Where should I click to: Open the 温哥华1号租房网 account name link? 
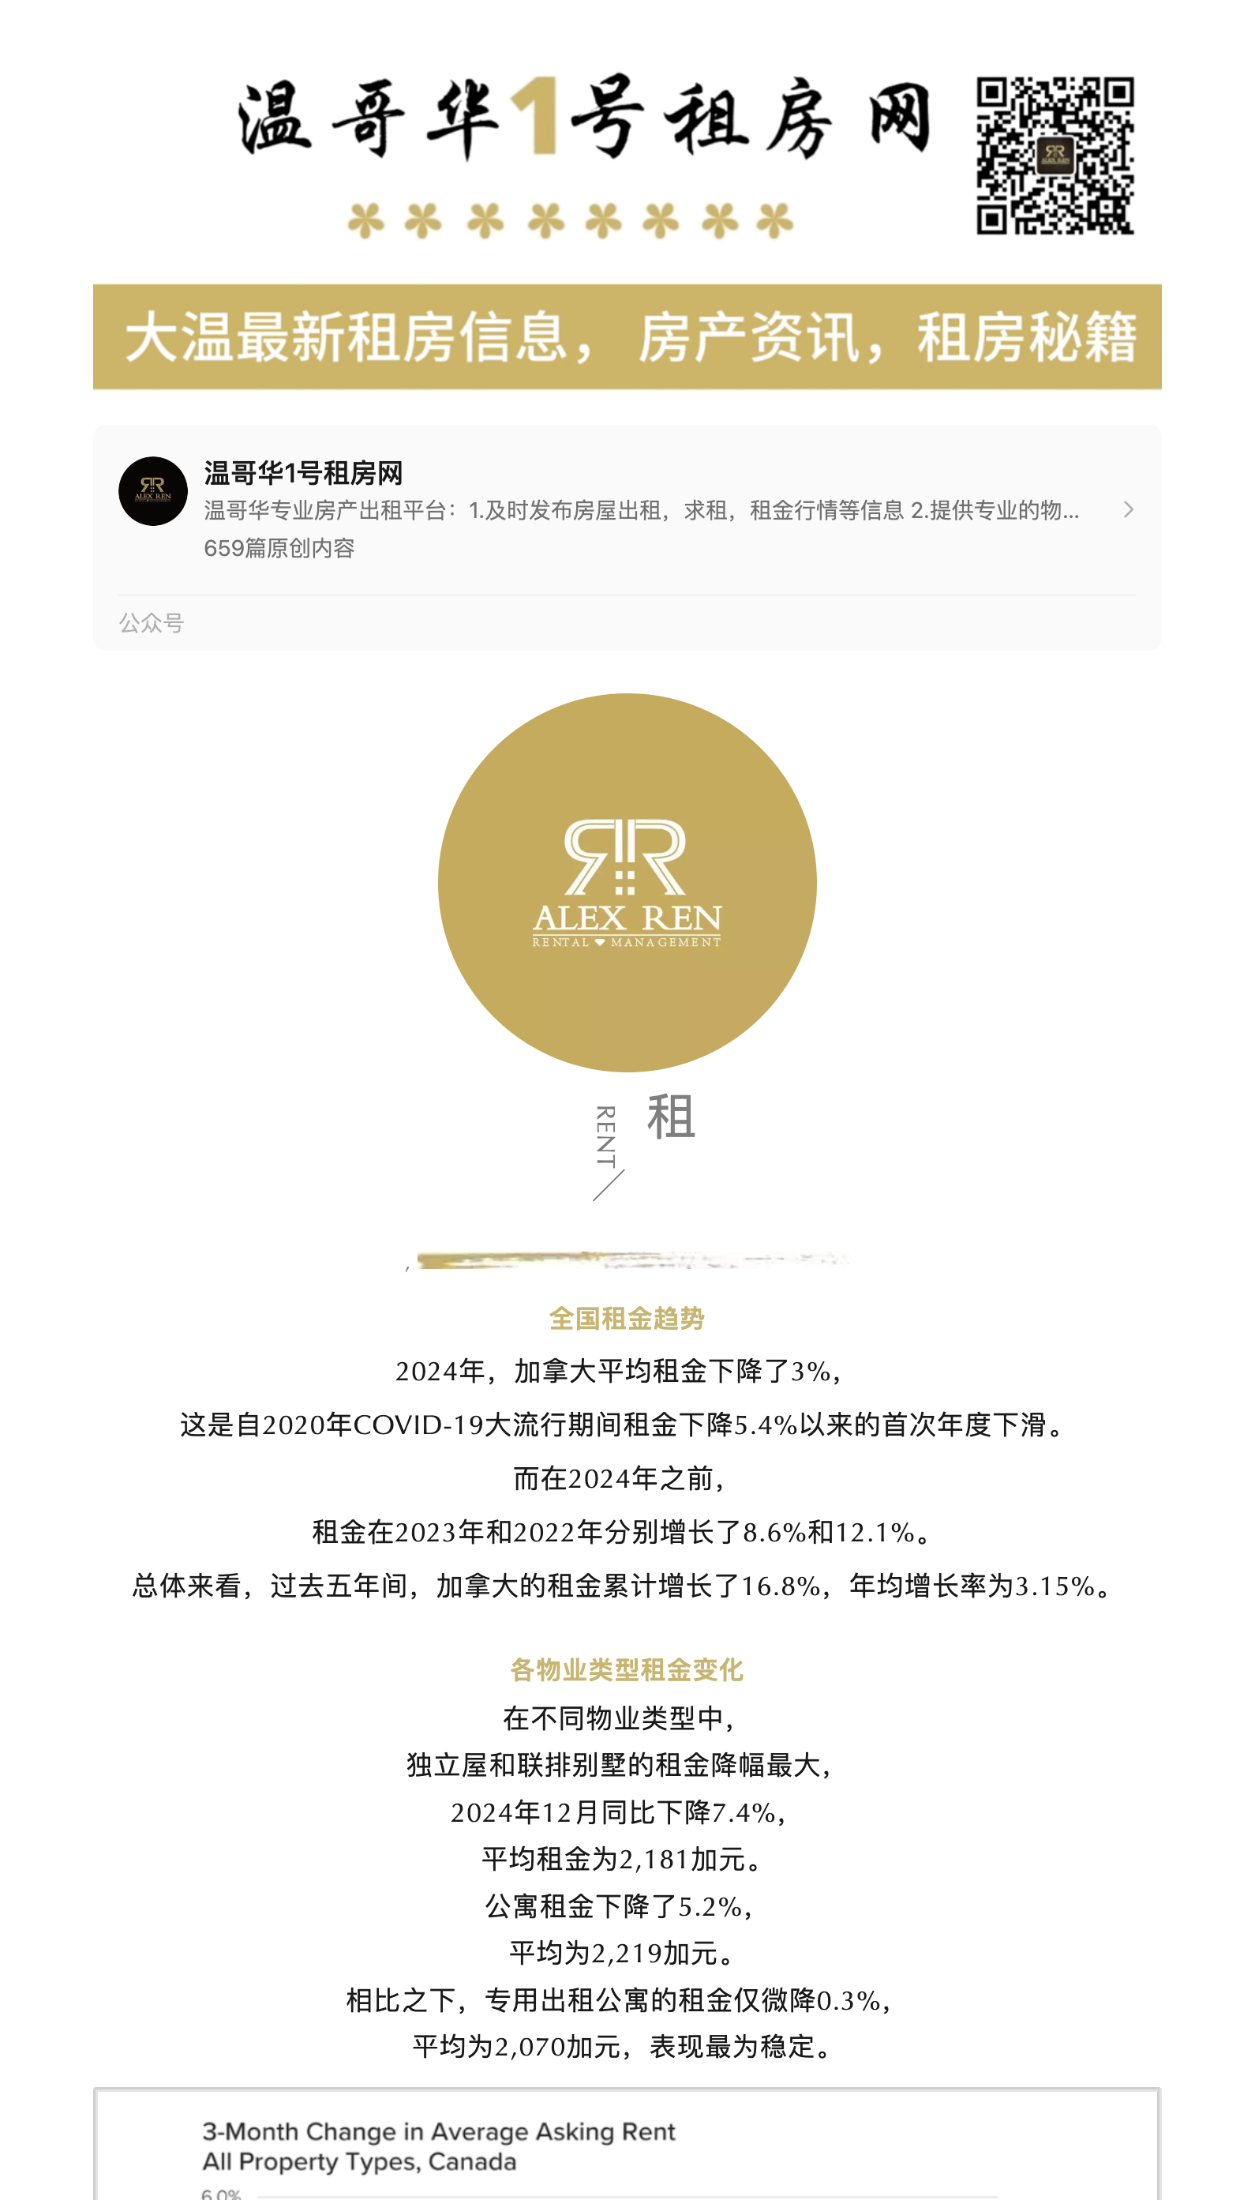303,473
